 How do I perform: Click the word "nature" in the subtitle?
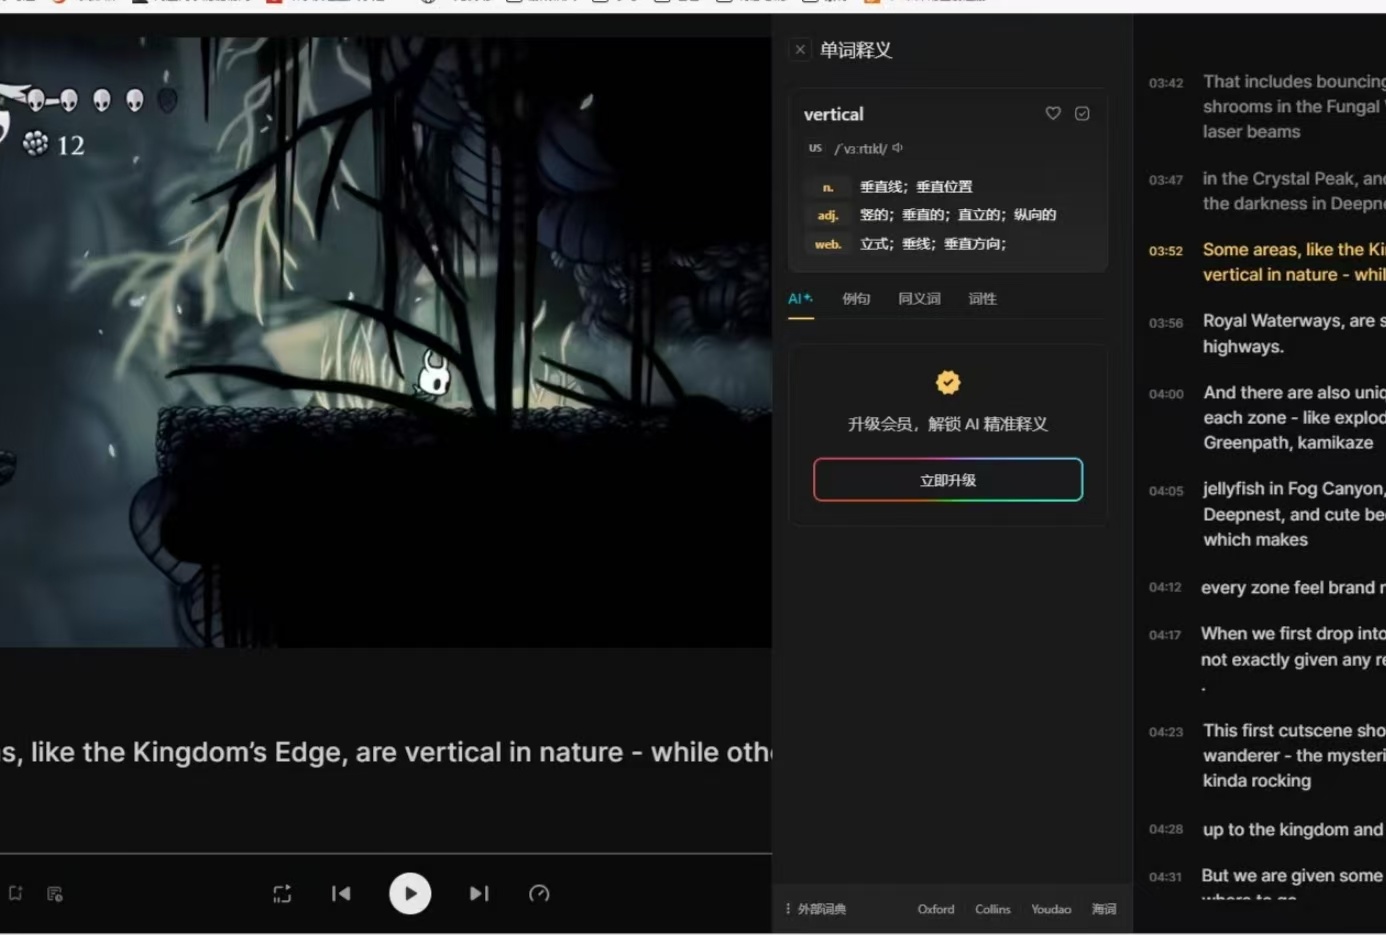tap(579, 752)
